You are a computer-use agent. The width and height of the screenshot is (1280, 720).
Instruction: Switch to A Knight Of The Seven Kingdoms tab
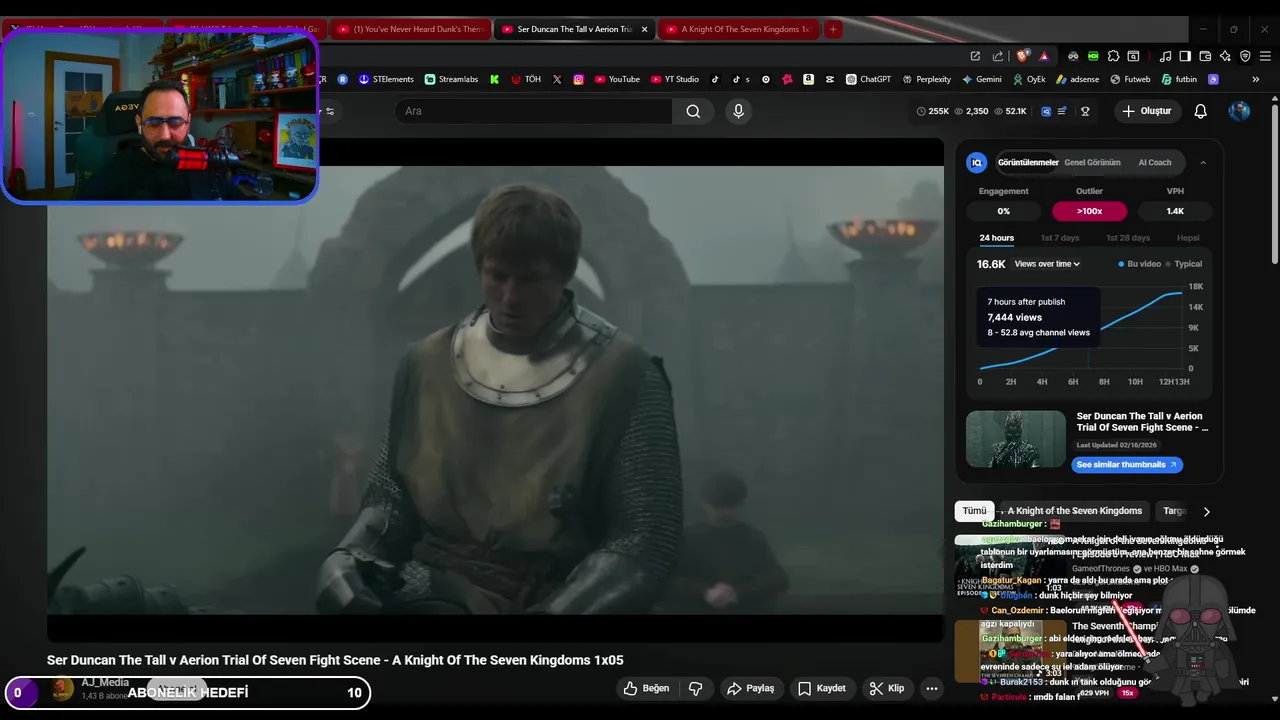pos(740,29)
